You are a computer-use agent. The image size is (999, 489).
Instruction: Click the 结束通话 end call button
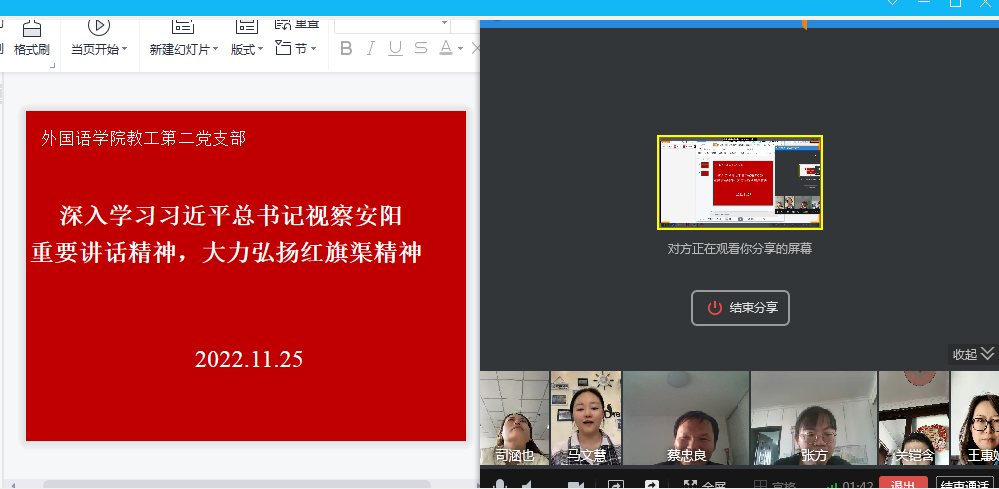point(967,484)
